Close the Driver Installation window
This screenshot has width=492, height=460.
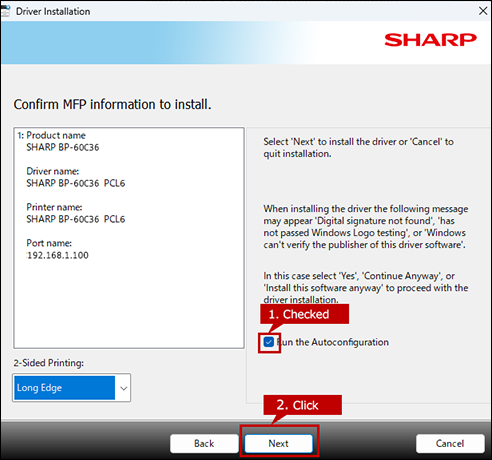[483, 11]
